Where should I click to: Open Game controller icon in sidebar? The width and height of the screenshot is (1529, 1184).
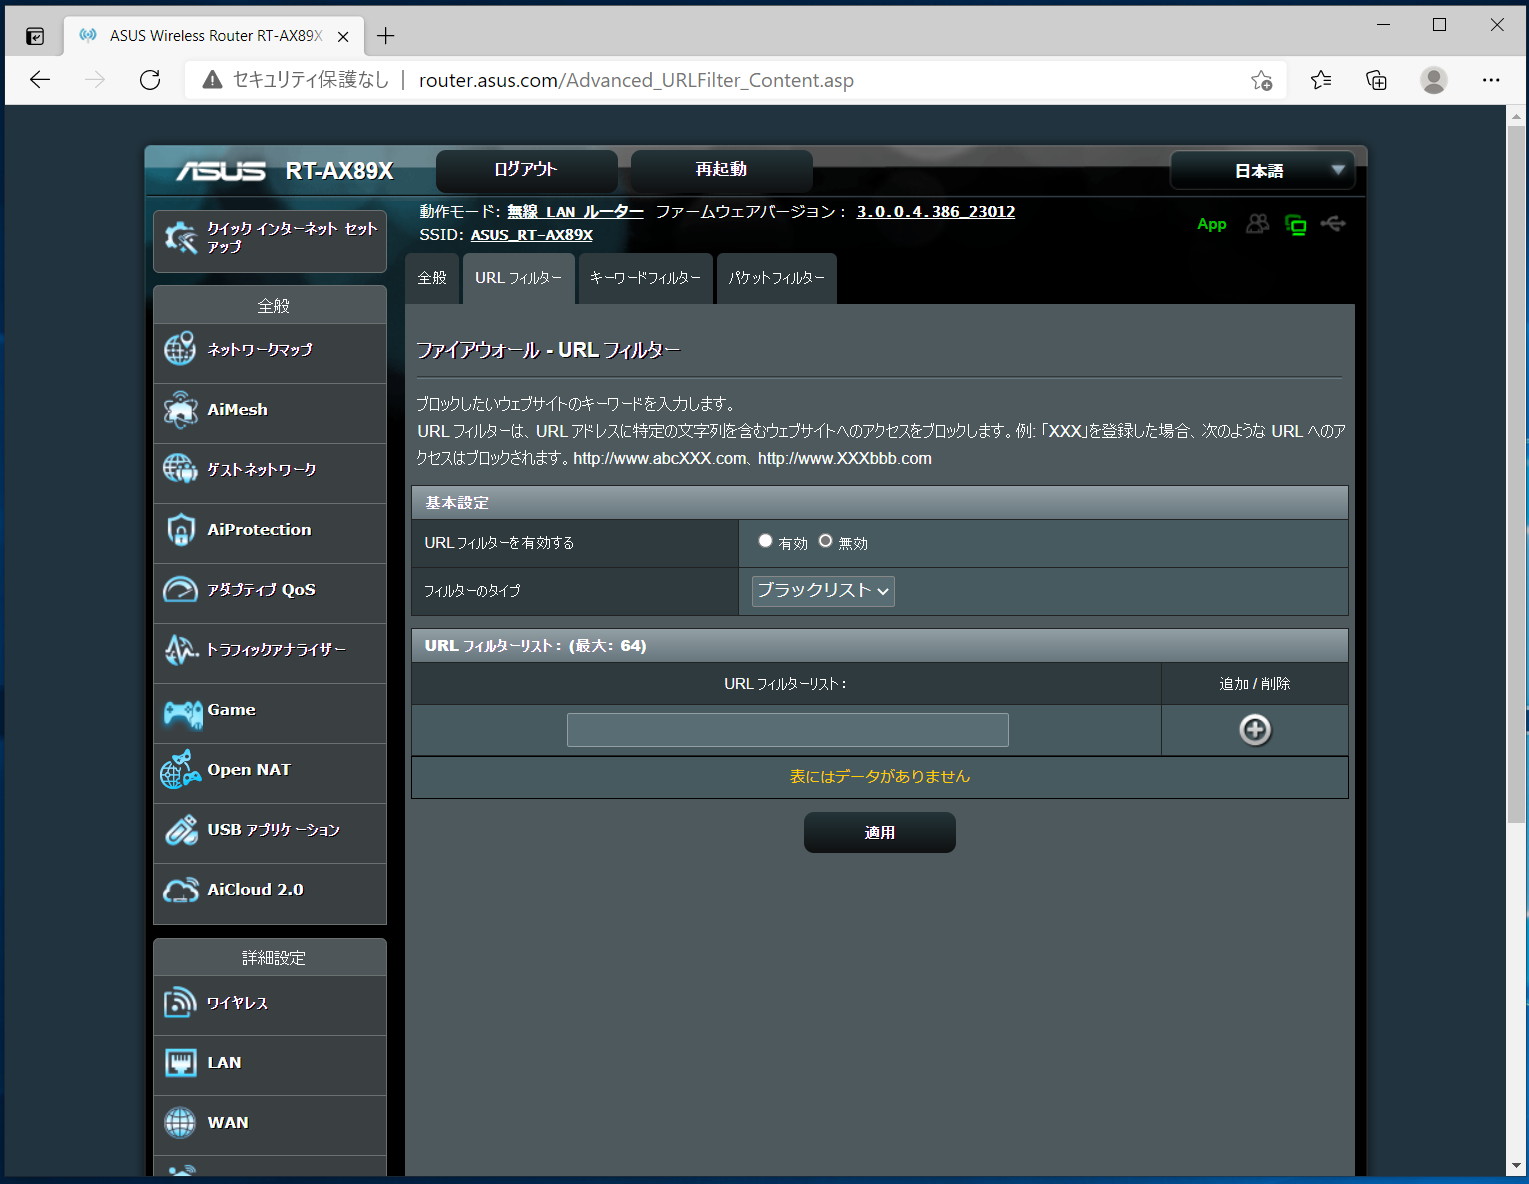[182, 712]
